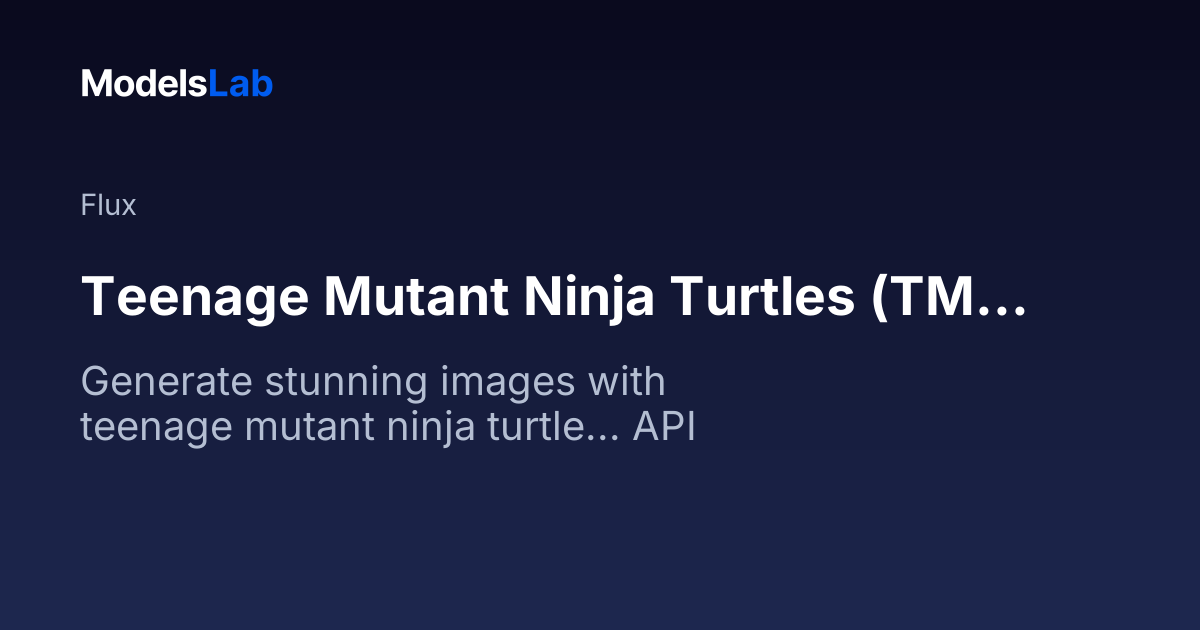Open the Teenage Mutant Ninja Turtles title
1200x630 pixels.
tap(553, 297)
